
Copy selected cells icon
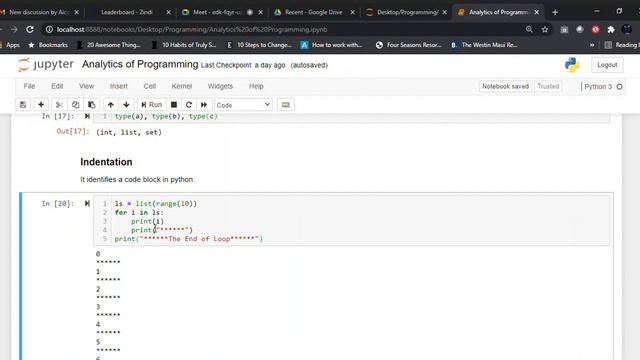76,105
